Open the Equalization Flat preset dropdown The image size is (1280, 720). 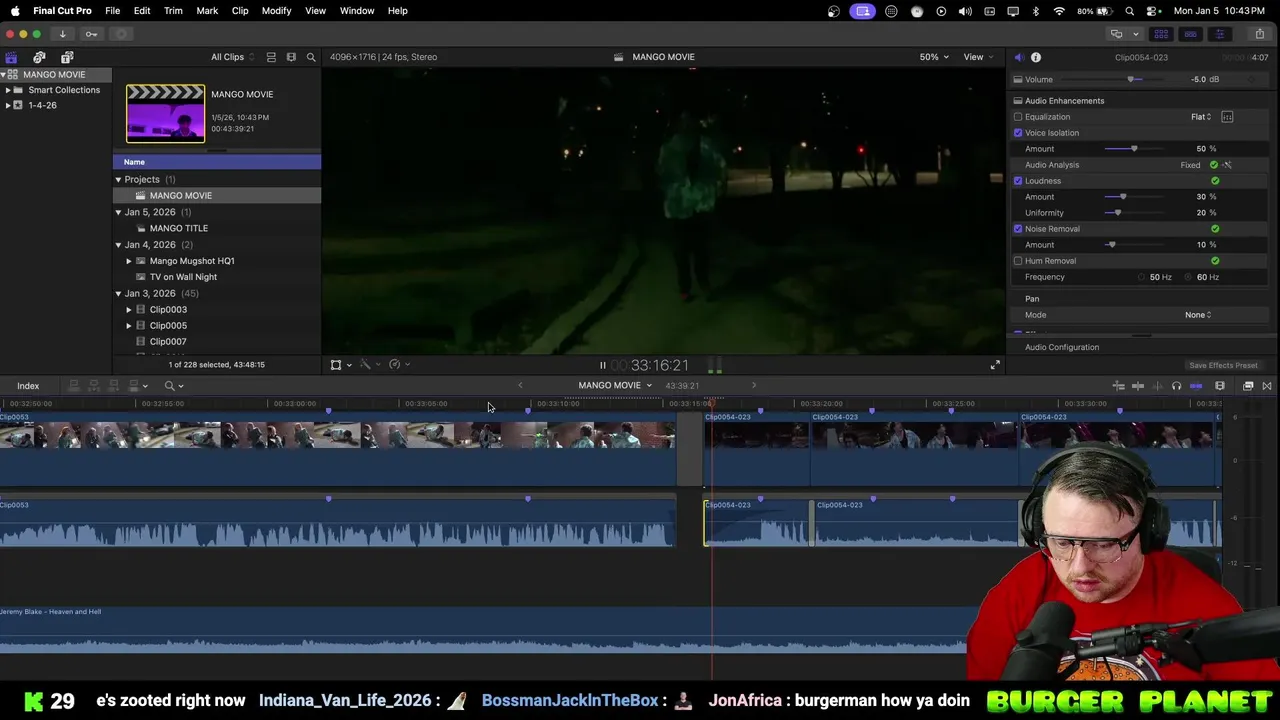[x=1201, y=117]
